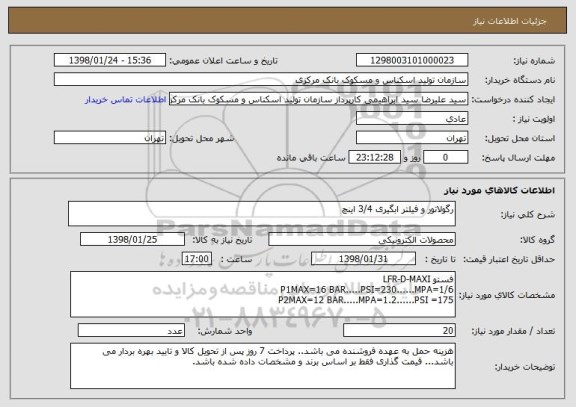Click the header title جزئیات اطلاعات نیاز
The width and height of the screenshot is (576, 407).
click(x=509, y=21)
